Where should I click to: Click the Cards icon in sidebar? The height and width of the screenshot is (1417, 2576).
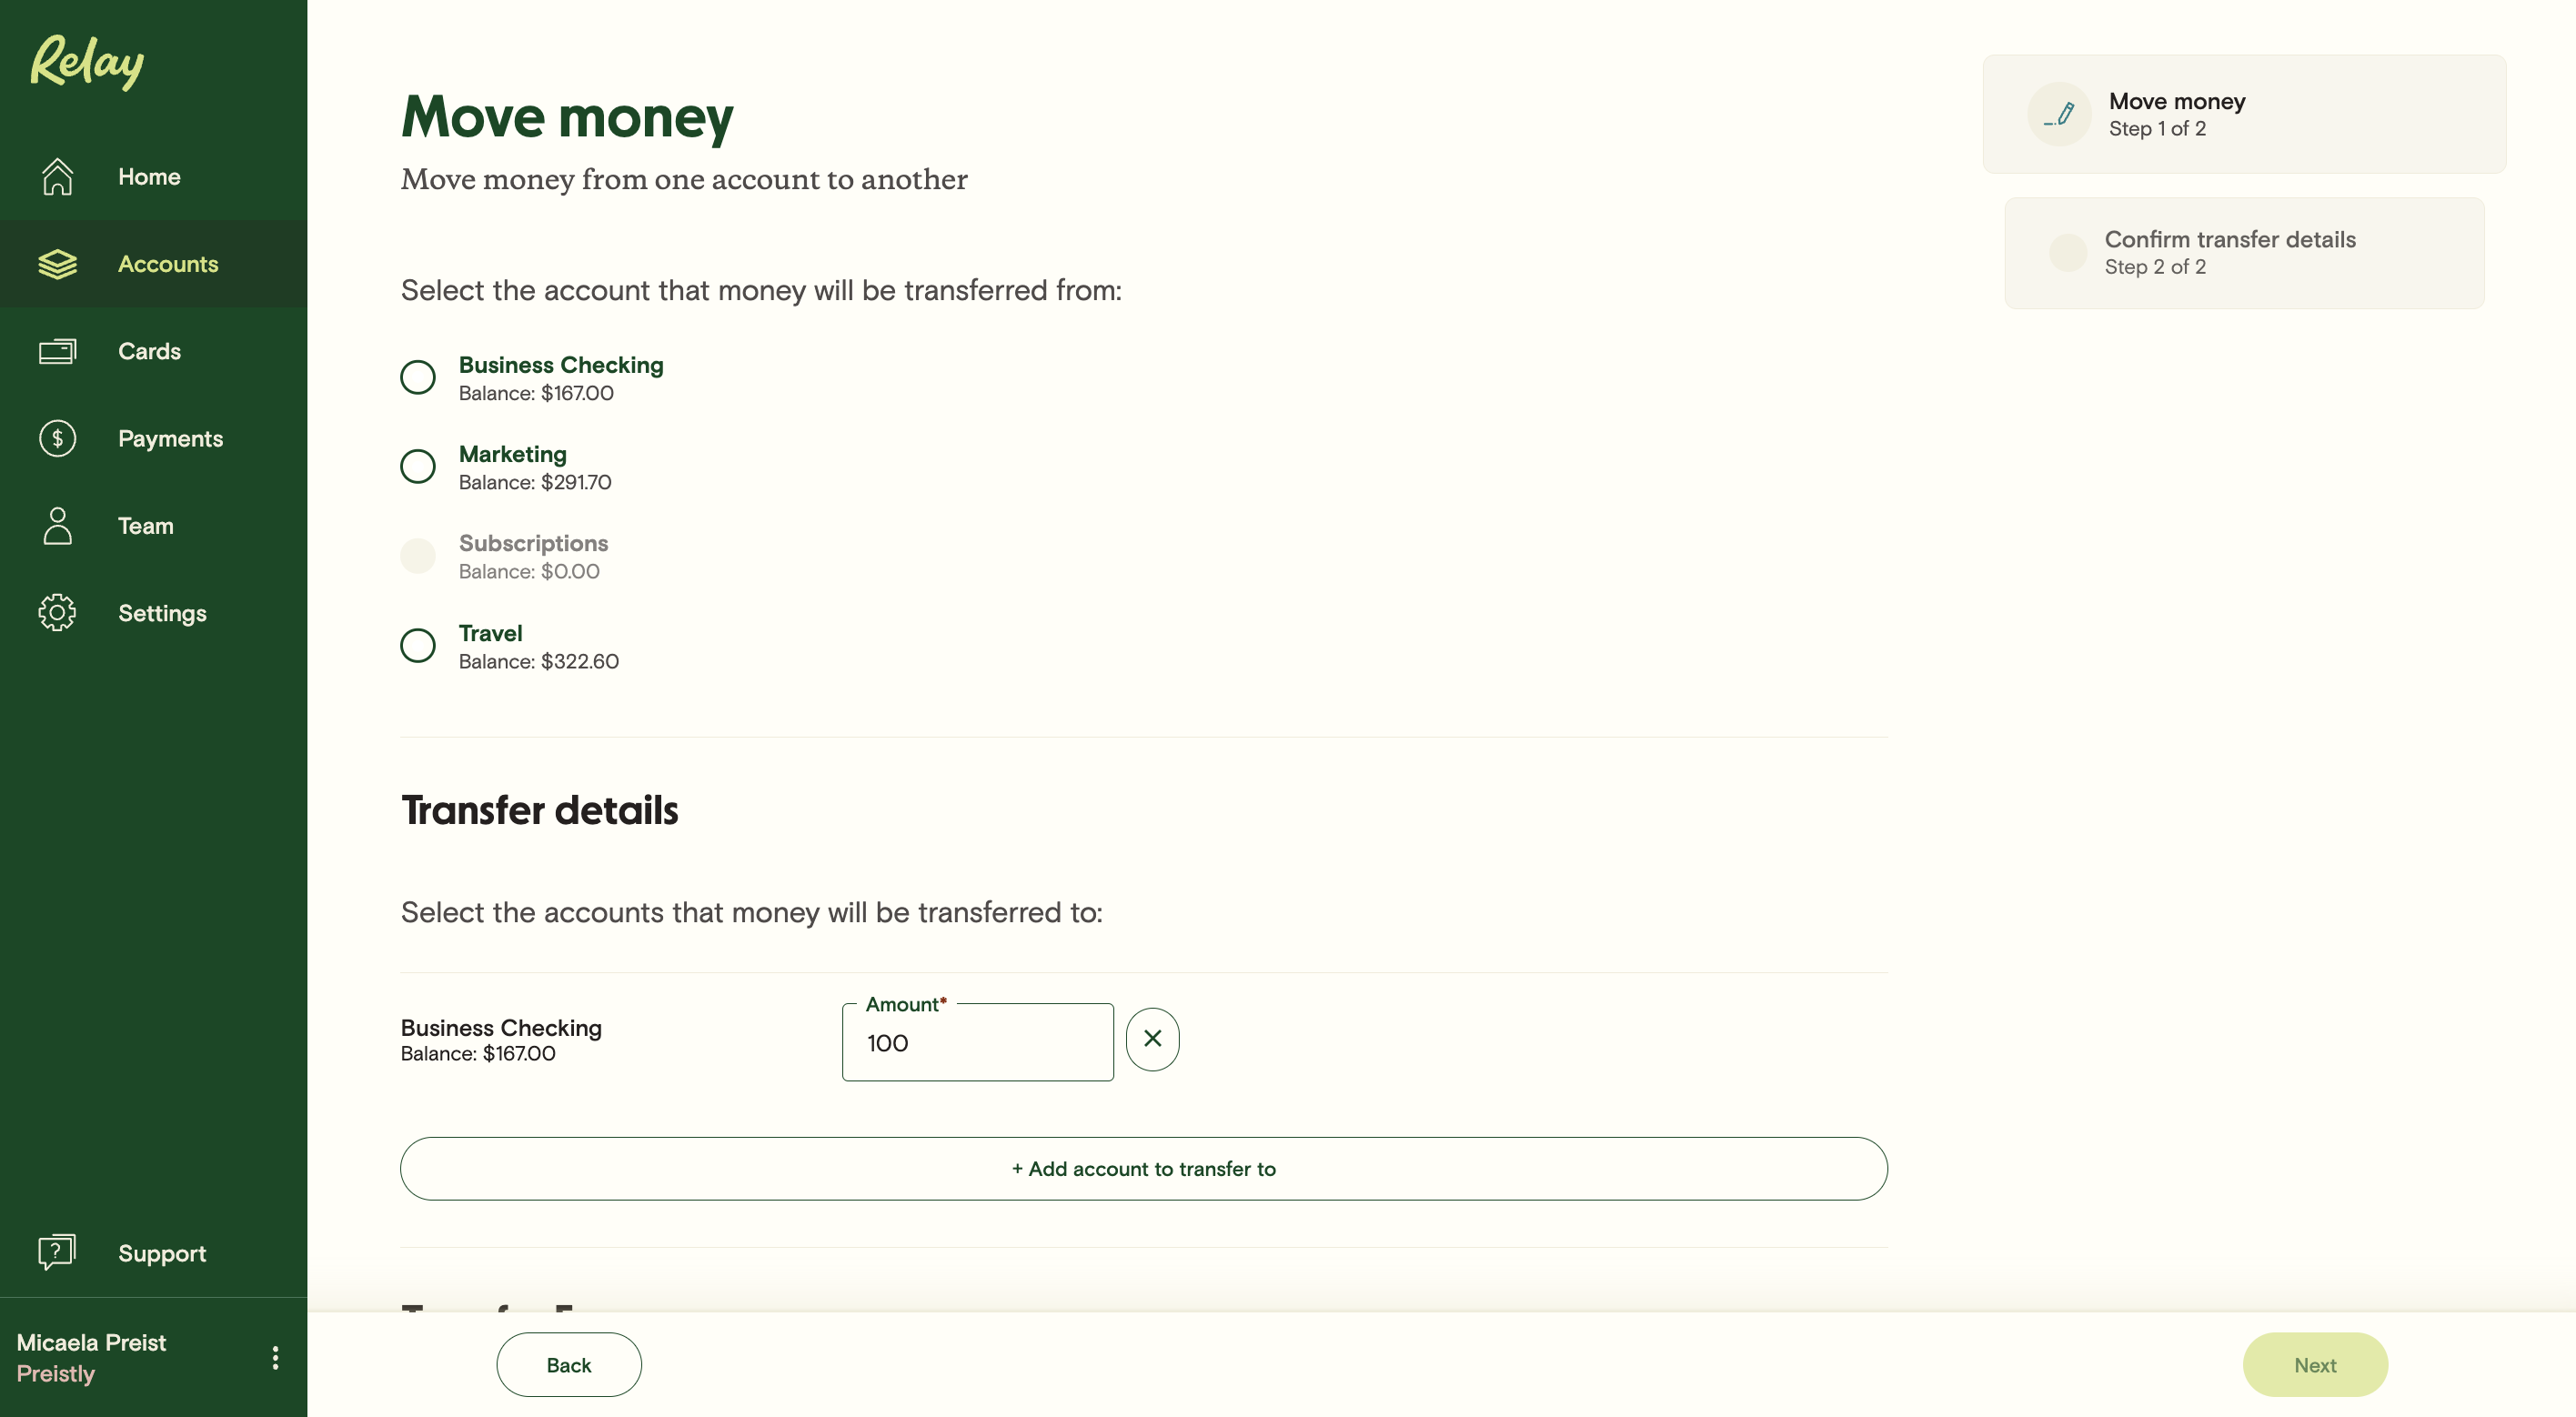57,351
